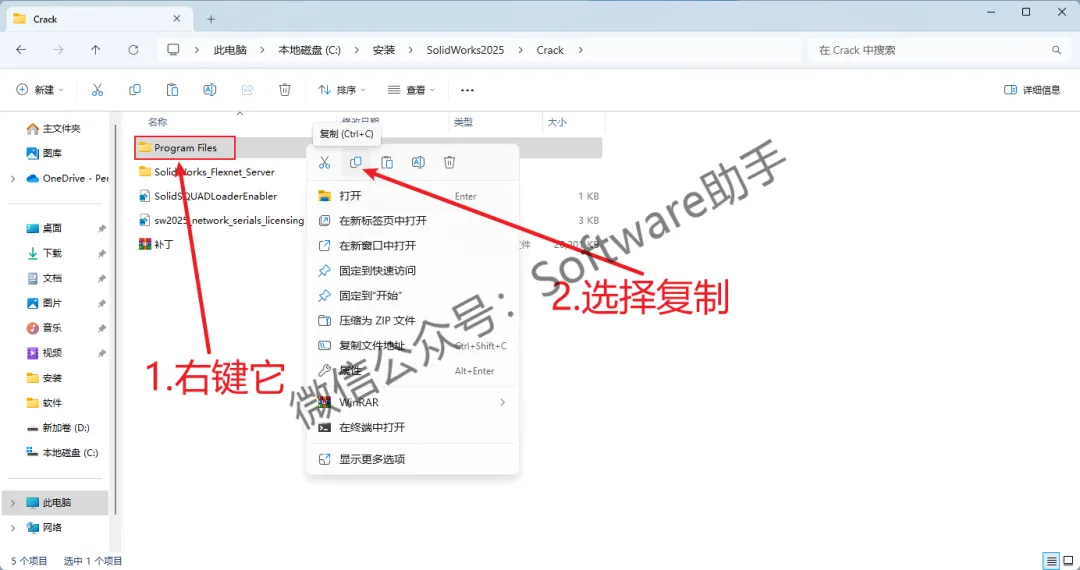
Task: Go up one folder level
Action: point(96,50)
